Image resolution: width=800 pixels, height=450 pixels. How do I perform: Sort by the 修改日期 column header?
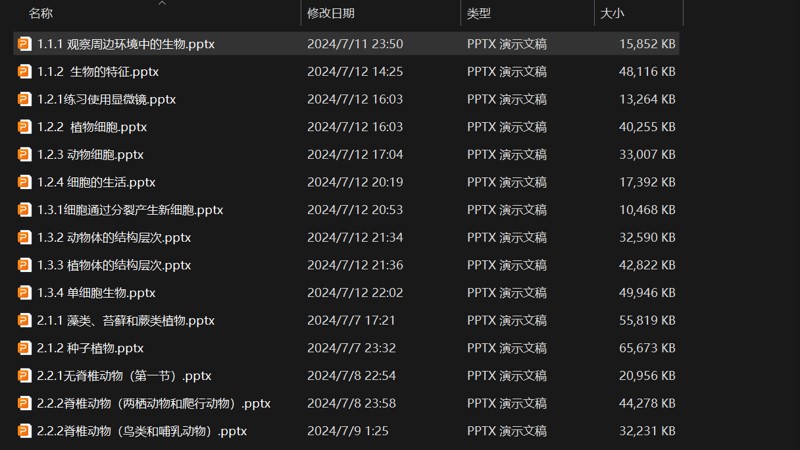tap(330, 14)
